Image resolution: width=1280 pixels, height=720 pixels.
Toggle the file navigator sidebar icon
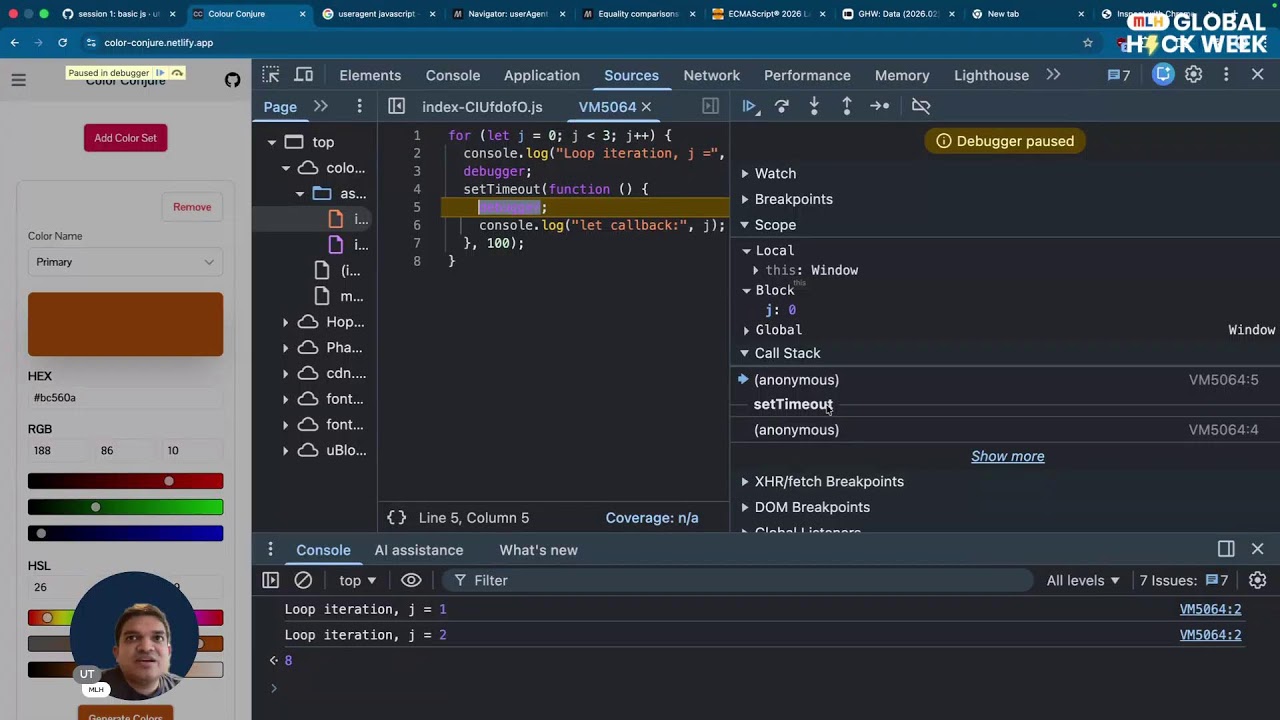pyautogui.click(x=397, y=106)
